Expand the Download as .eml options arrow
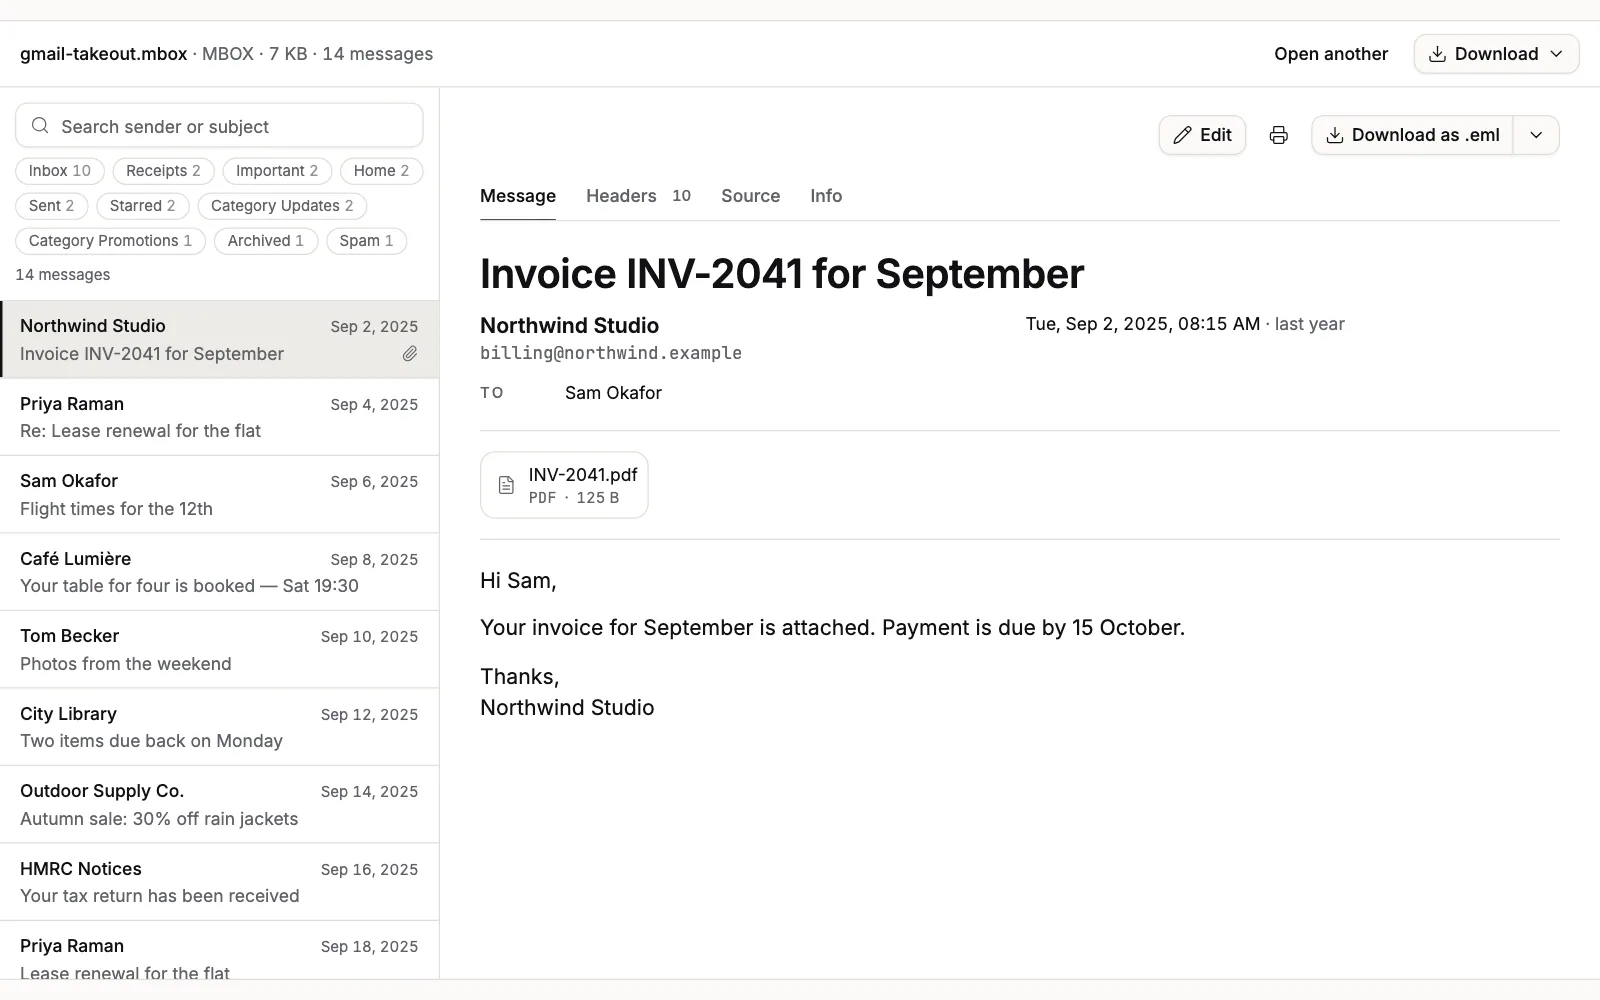This screenshot has width=1600, height=1000. 1536,135
